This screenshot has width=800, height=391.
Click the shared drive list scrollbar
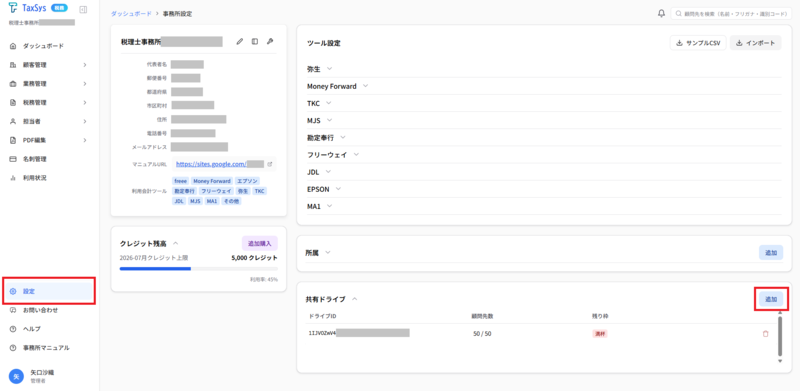tap(780, 336)
